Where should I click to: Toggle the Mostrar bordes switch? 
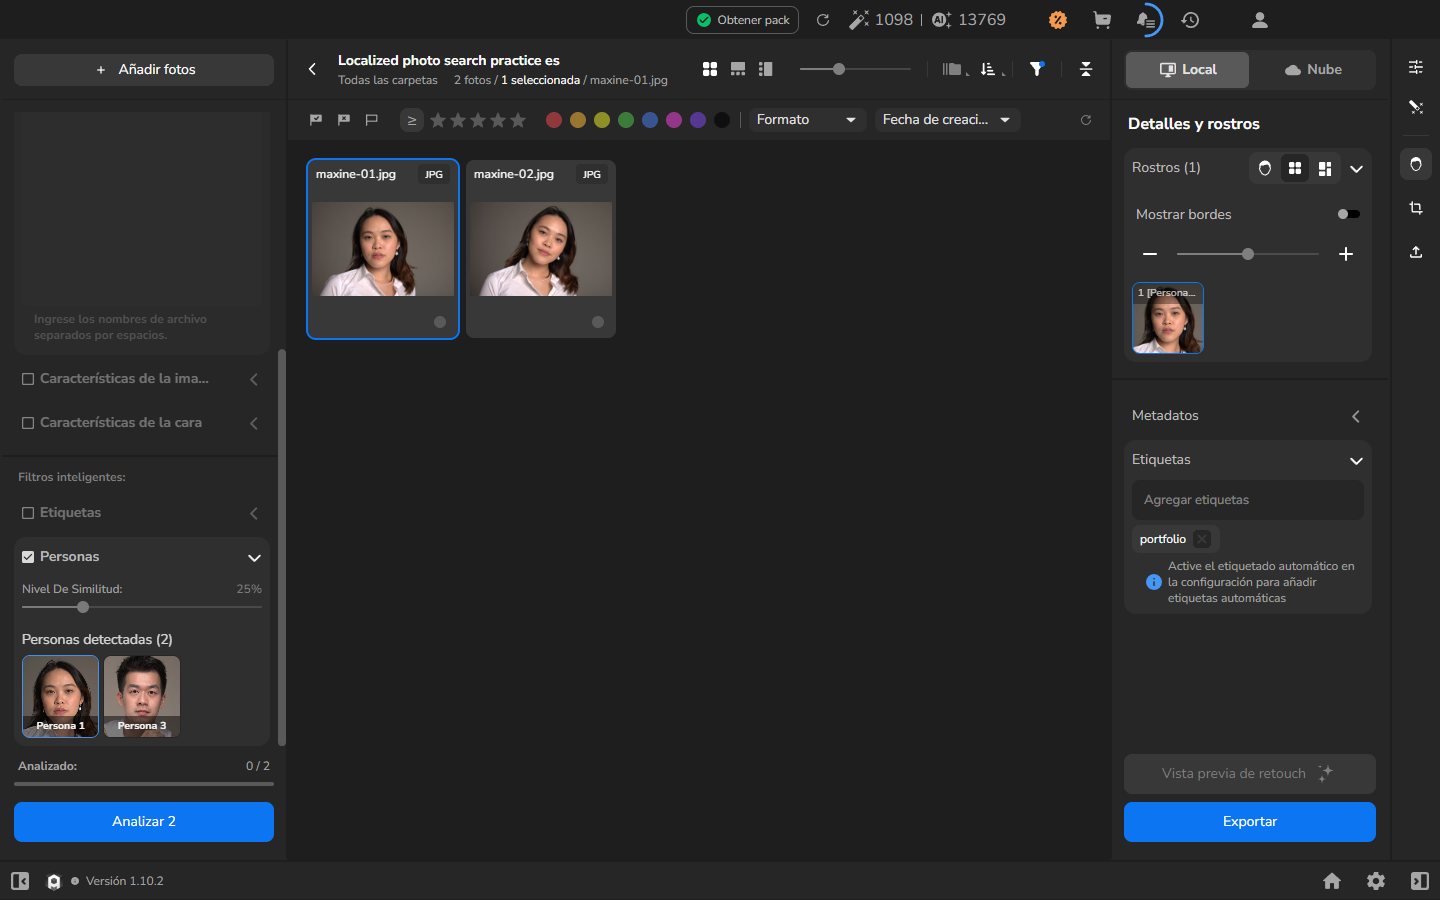coord(1348,214)
